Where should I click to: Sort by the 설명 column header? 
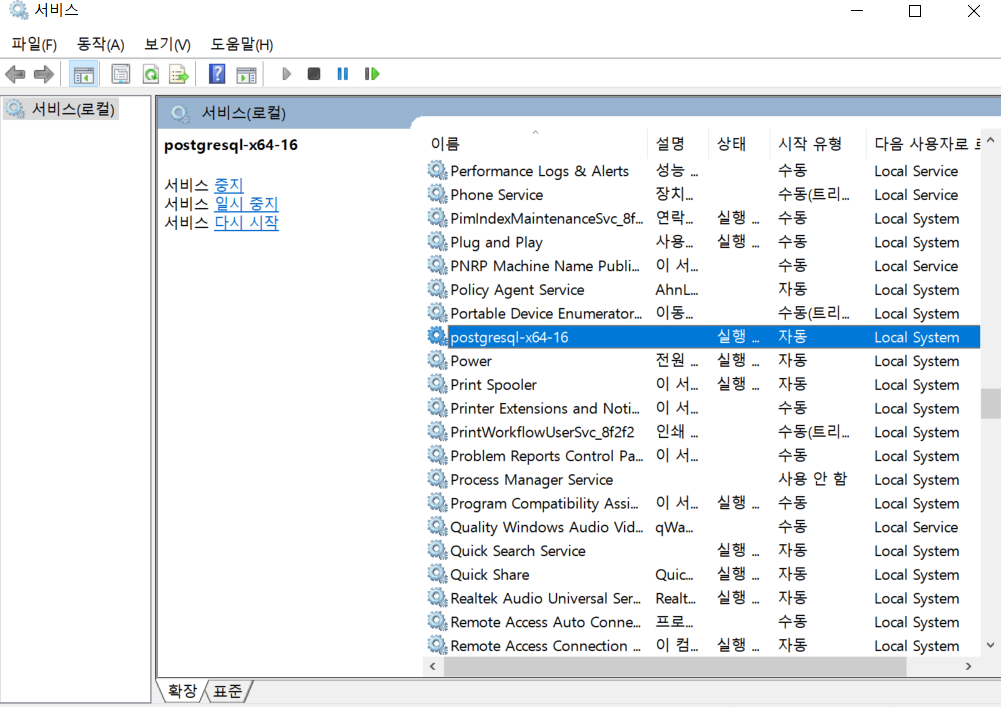coord(678,144)
